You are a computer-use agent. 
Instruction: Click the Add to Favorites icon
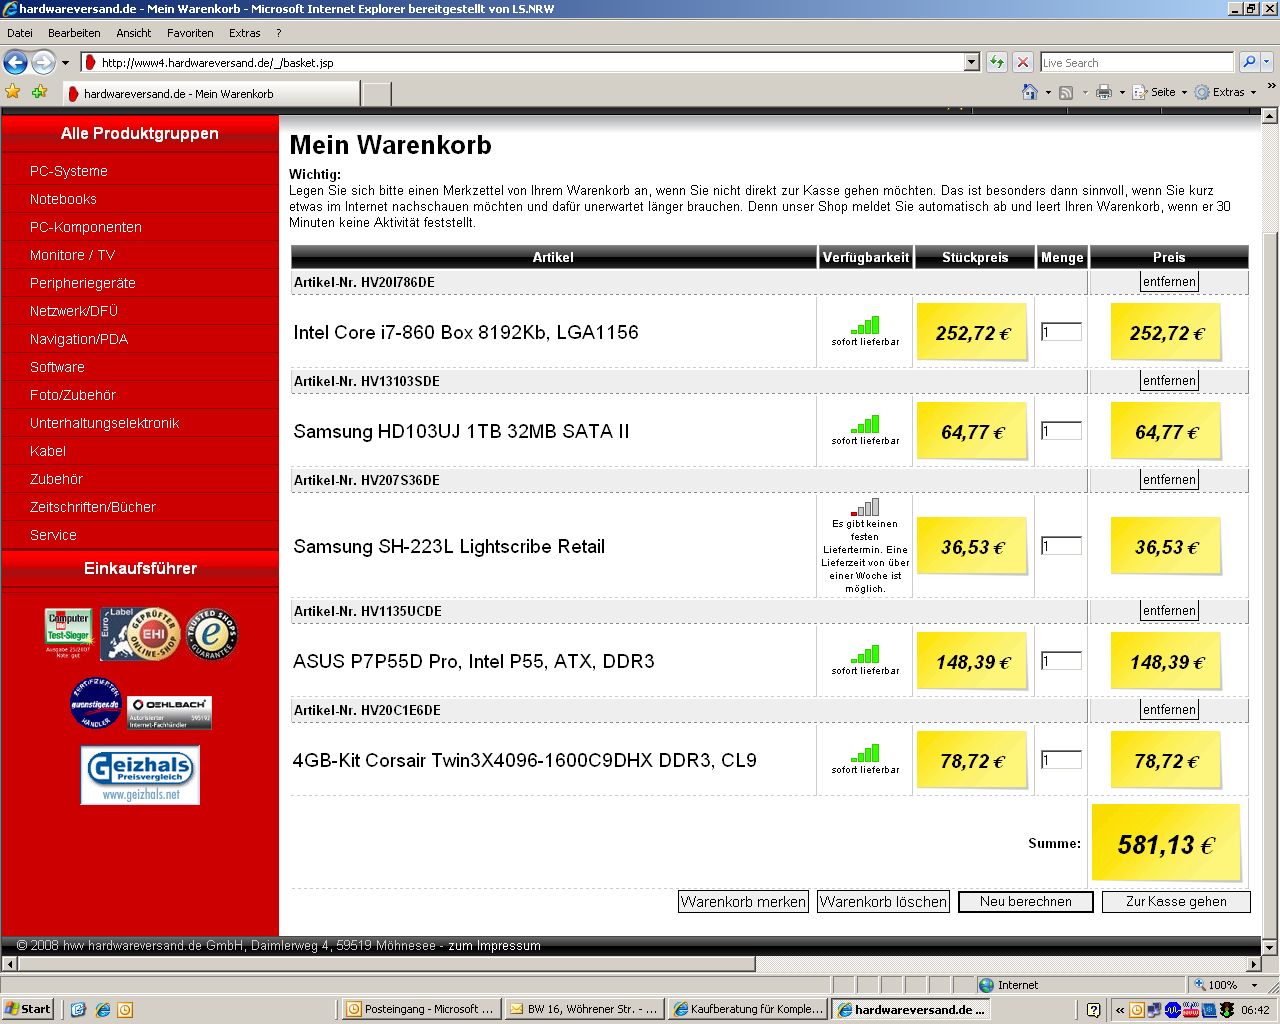(39, 92)
